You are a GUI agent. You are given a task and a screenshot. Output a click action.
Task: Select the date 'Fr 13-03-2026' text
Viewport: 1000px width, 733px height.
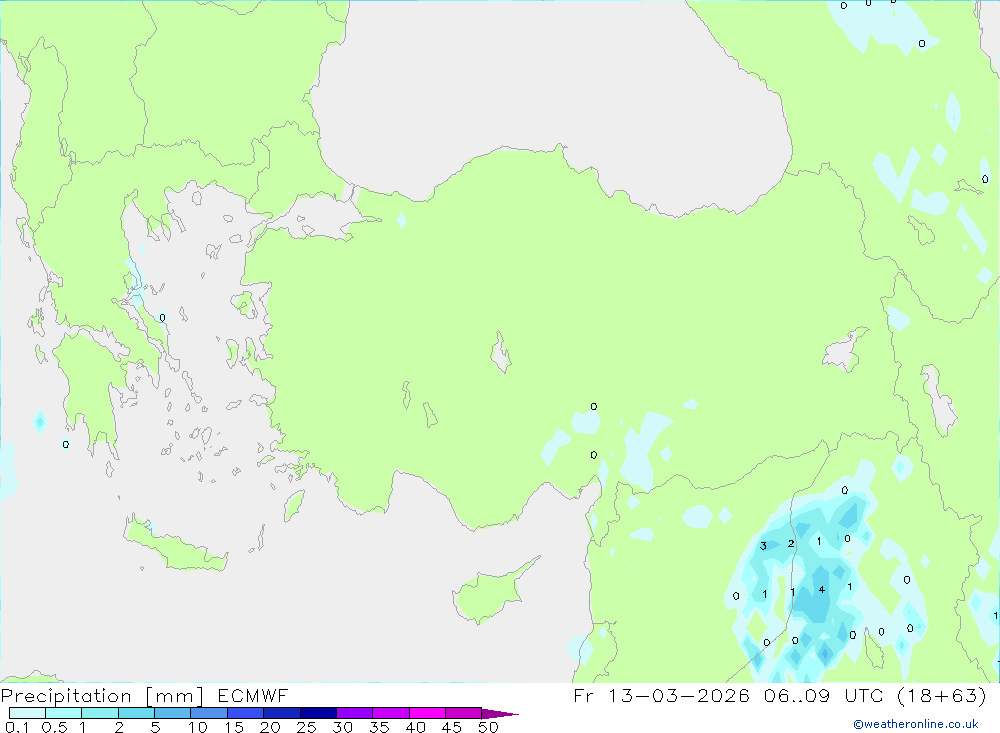(x=661, y=695)
